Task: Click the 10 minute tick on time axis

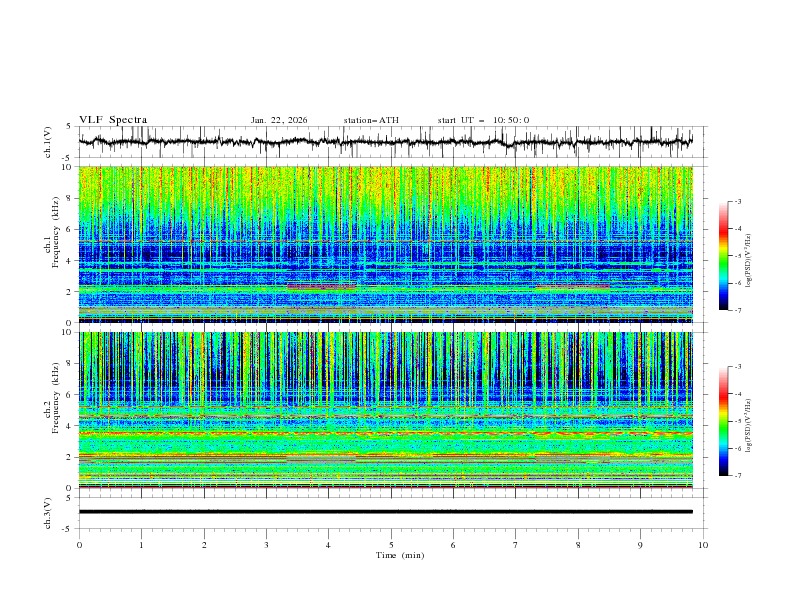Action: click(x=703, y=545)
